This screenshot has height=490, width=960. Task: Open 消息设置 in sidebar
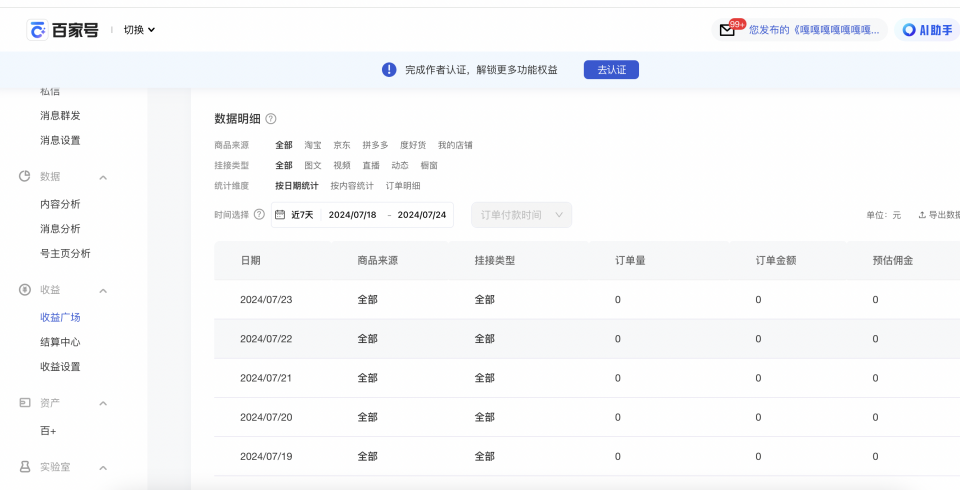coord(60,140)
